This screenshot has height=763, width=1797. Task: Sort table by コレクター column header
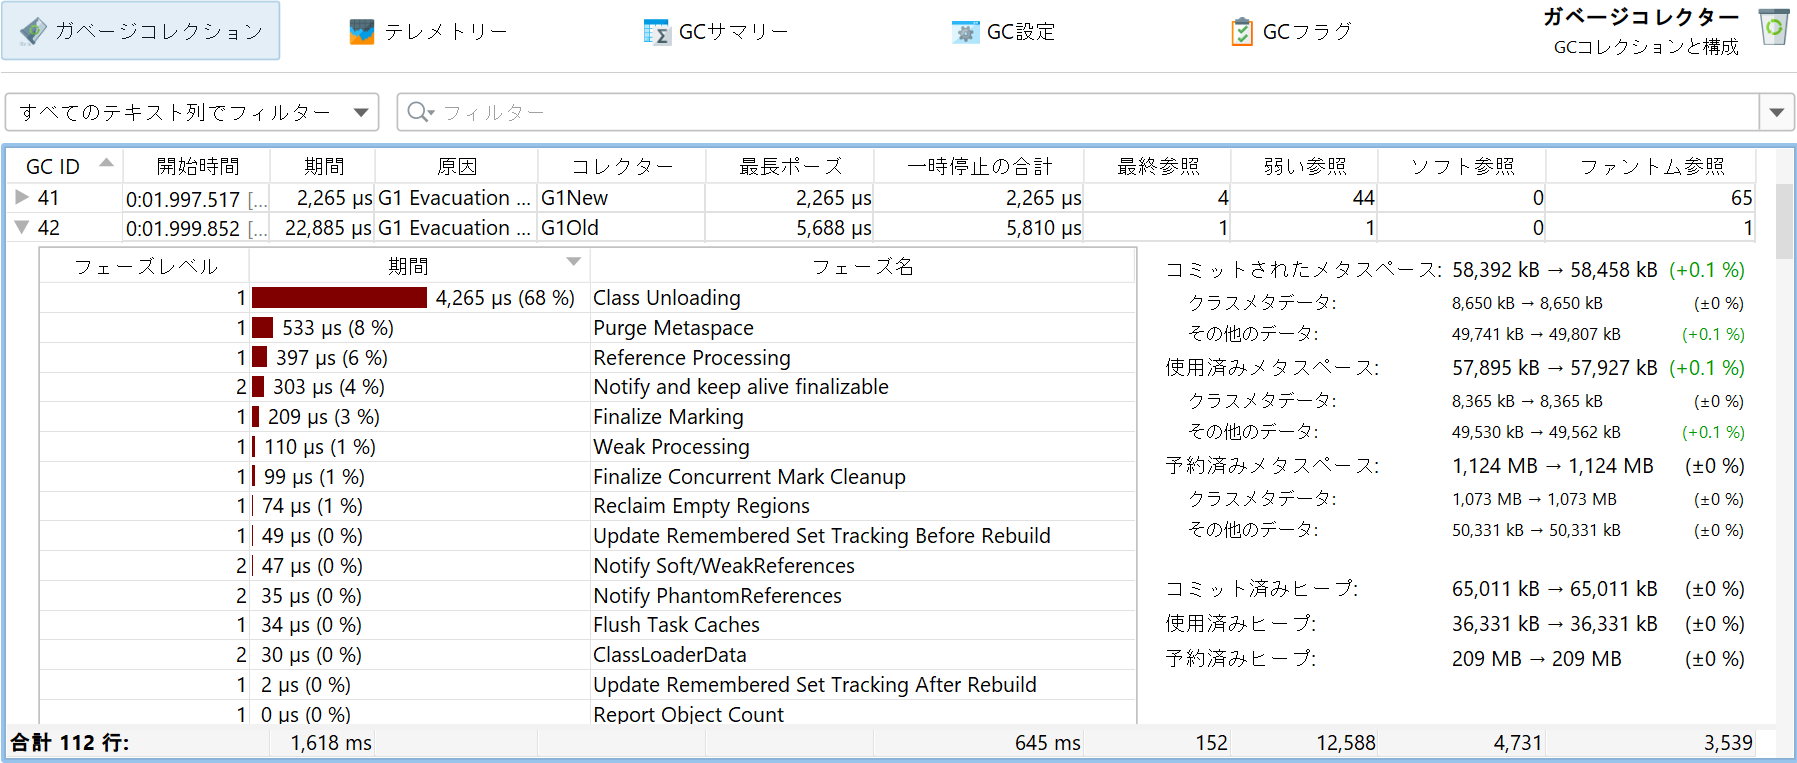[x=622, y=166]
